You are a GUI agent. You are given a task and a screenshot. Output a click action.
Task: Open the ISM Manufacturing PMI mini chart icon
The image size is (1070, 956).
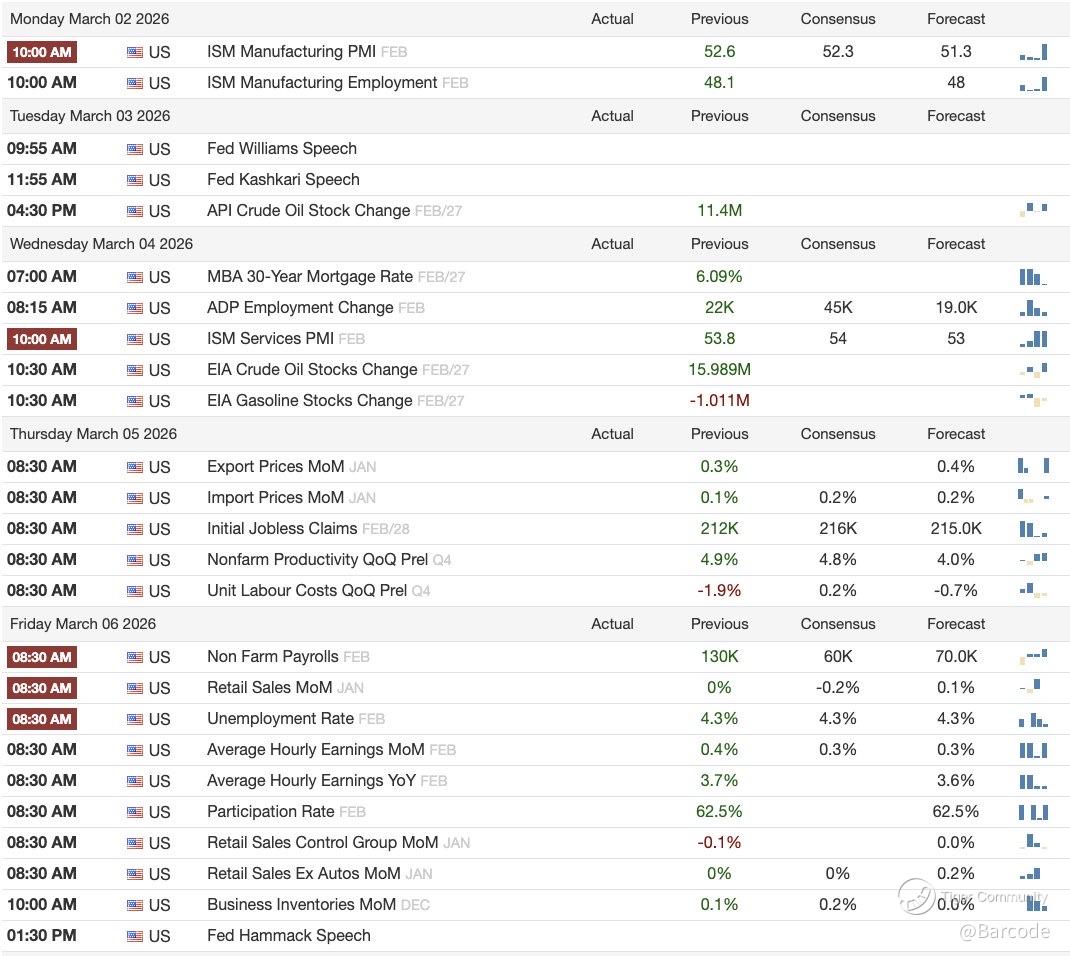pos(1033,52)
